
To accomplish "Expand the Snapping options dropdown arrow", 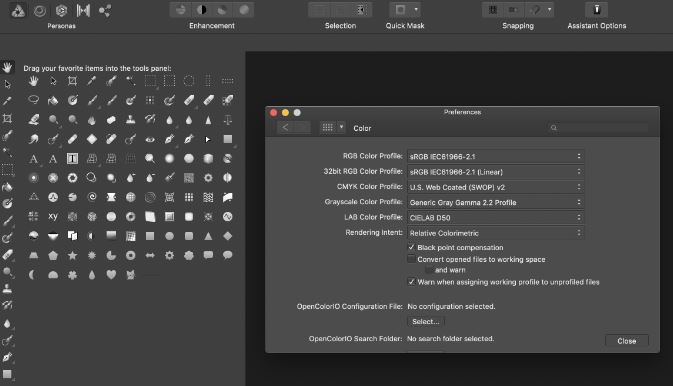I will pyautogui.click(x=549, y=9).
